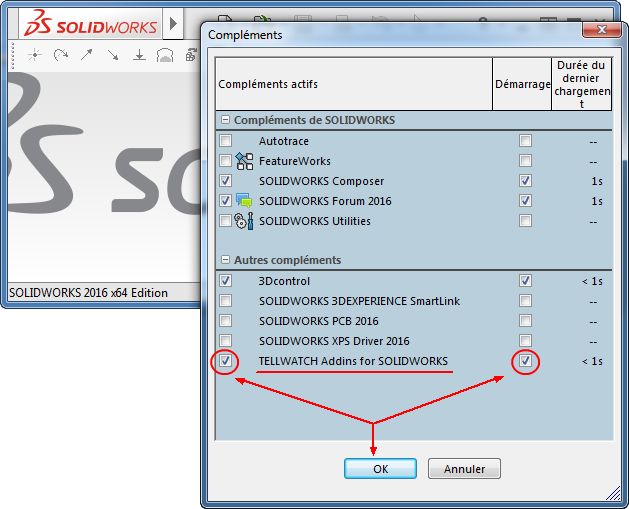
Task: Select the curved arrow rotate toolbar icon
Action: pos(60,55)
